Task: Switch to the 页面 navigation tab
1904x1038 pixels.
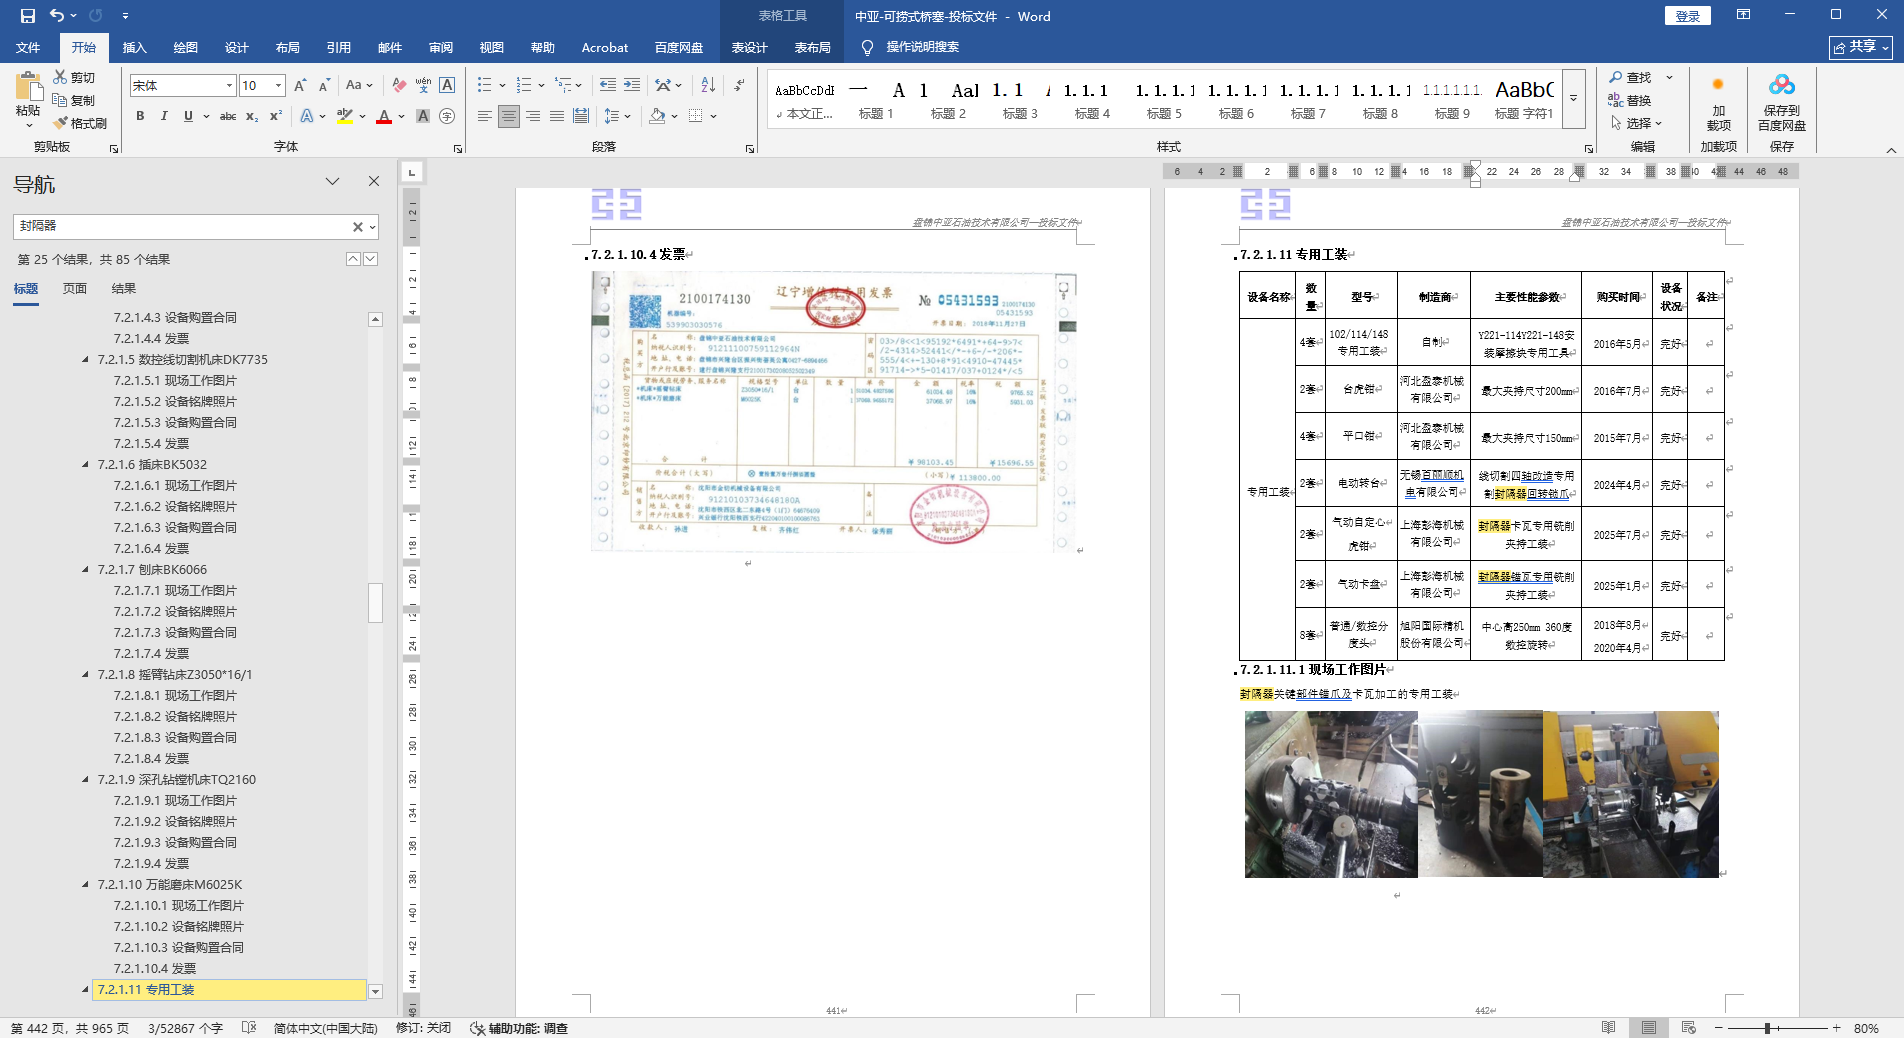Action: click(x=75, y=288)
